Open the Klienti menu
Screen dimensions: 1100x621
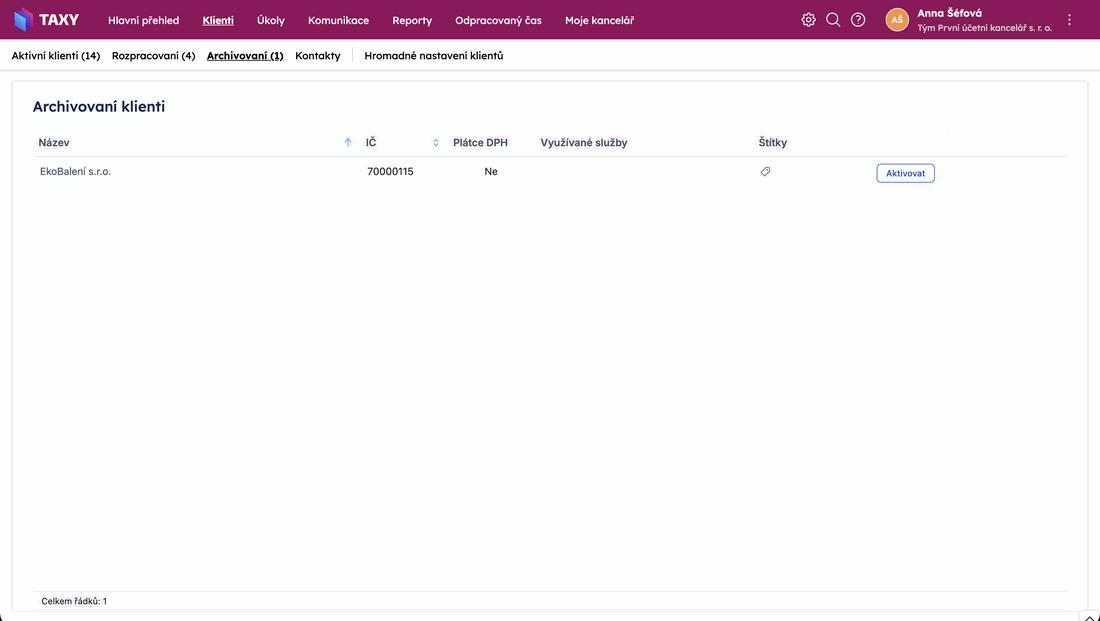tap(218, 20)
